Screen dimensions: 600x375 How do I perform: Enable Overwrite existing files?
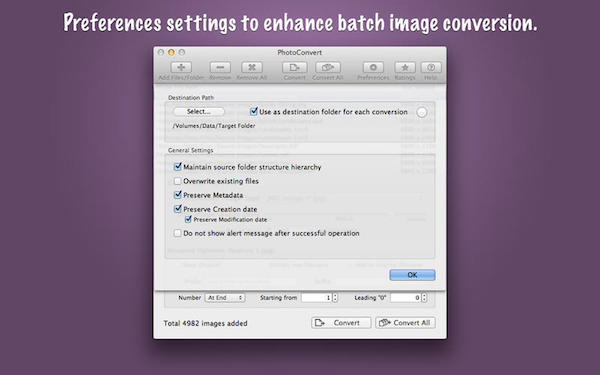tap(178, 181)
